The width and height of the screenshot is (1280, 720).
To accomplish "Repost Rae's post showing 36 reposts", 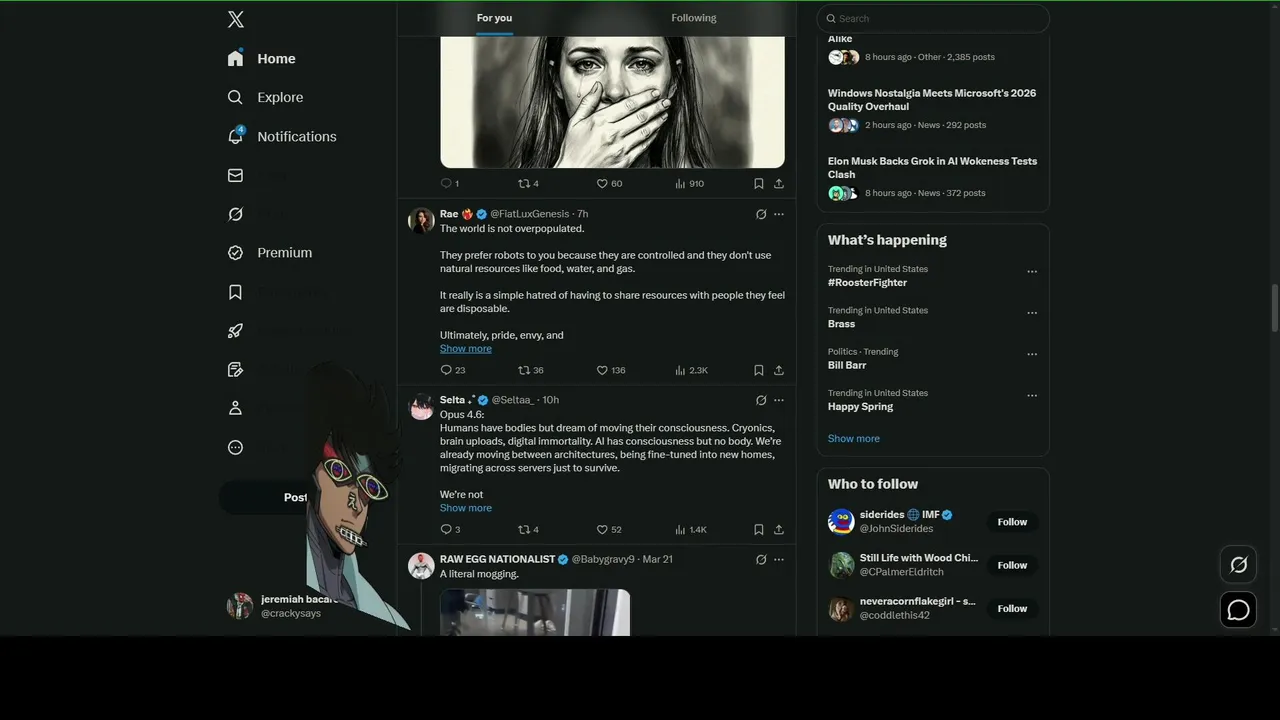I will click(531, 370).
